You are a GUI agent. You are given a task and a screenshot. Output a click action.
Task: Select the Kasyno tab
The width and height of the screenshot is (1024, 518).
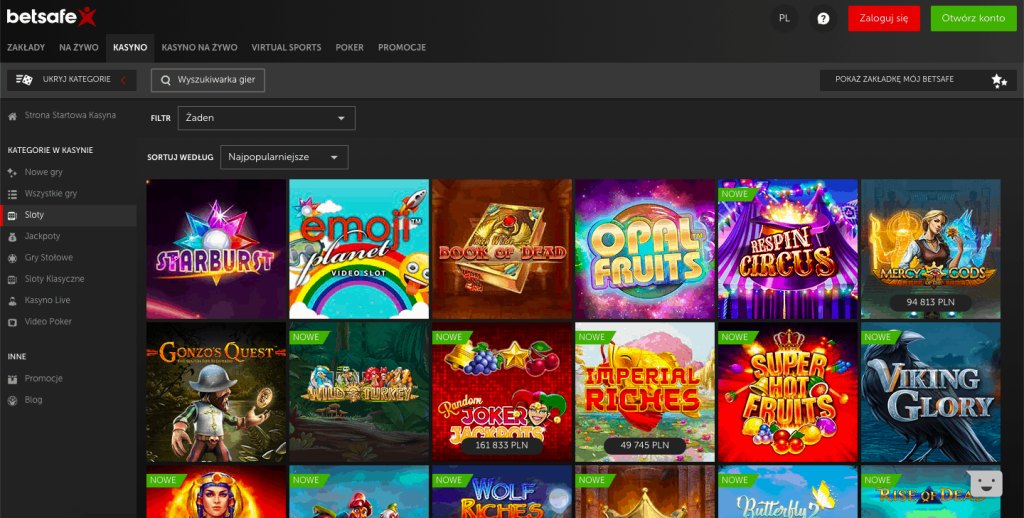pos(130,48)
